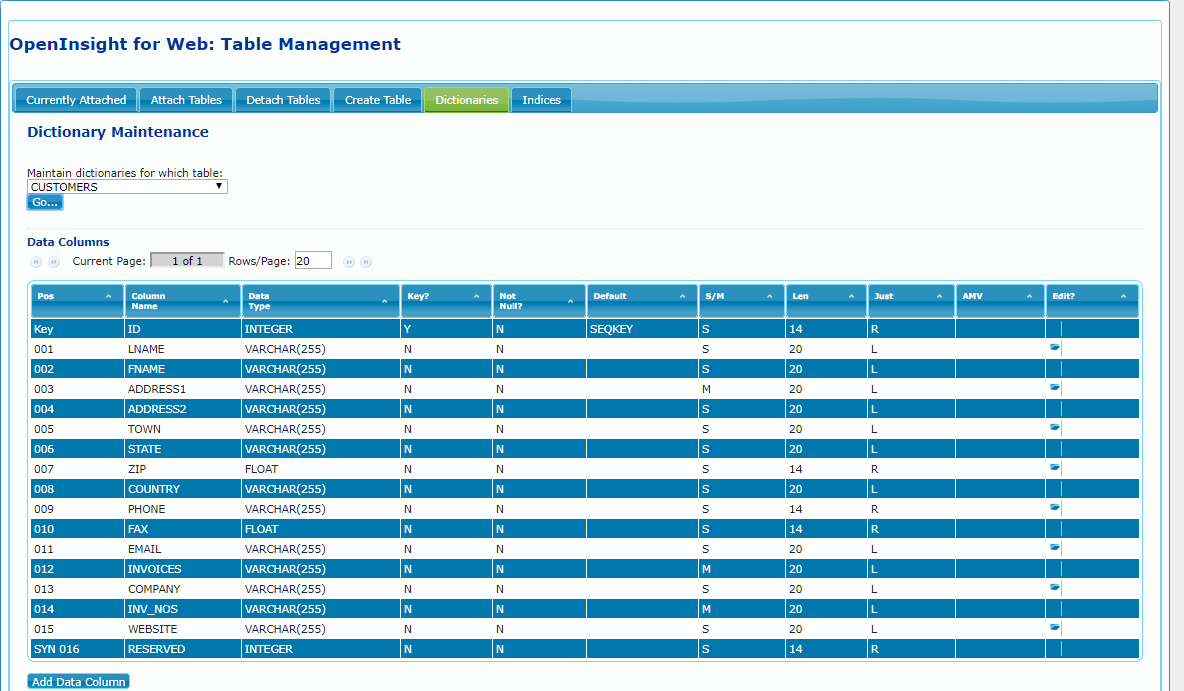Sort by the Data Type header arrow
This screenshot has height=691, width=1184.
coord(384,302)
